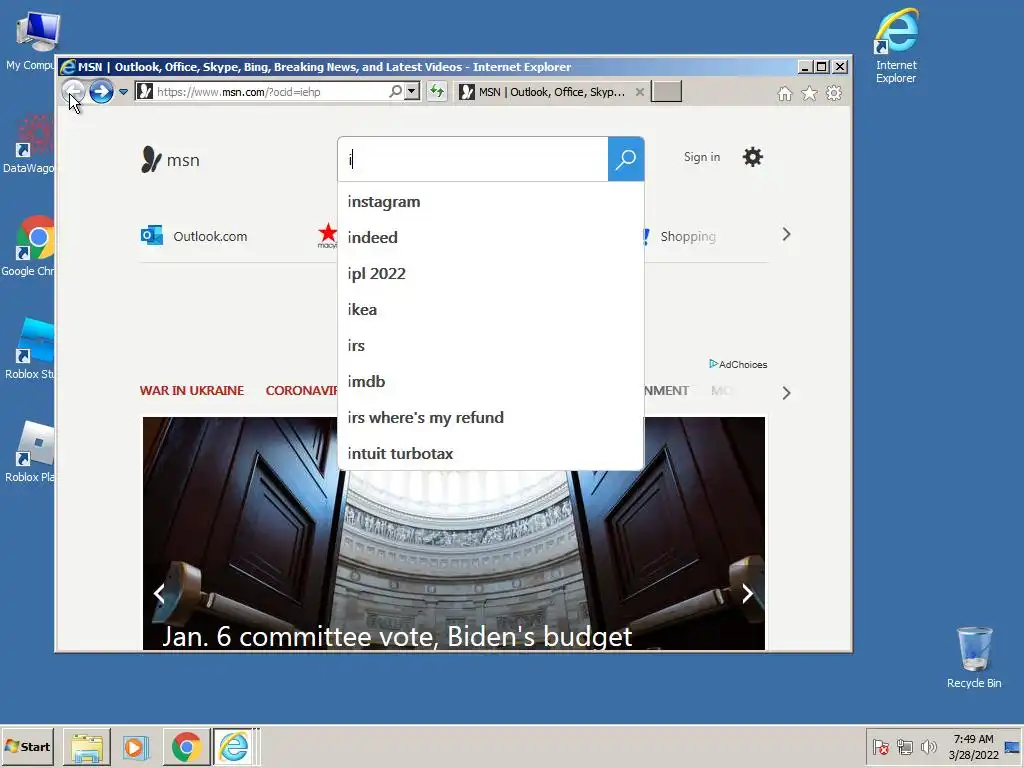Click the Action Center flag tray icon
The height and width of the screenshot is (768, 1024).
click(880, 746)
